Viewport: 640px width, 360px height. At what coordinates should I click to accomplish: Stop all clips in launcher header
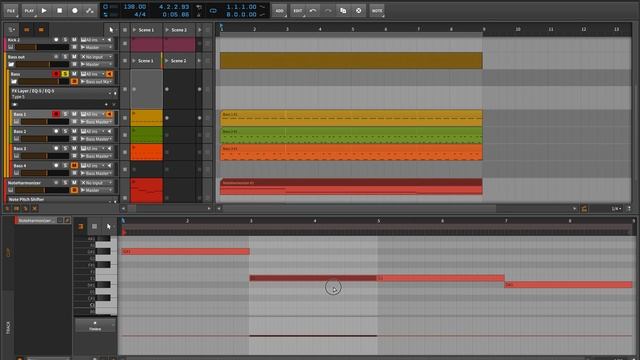125,30
